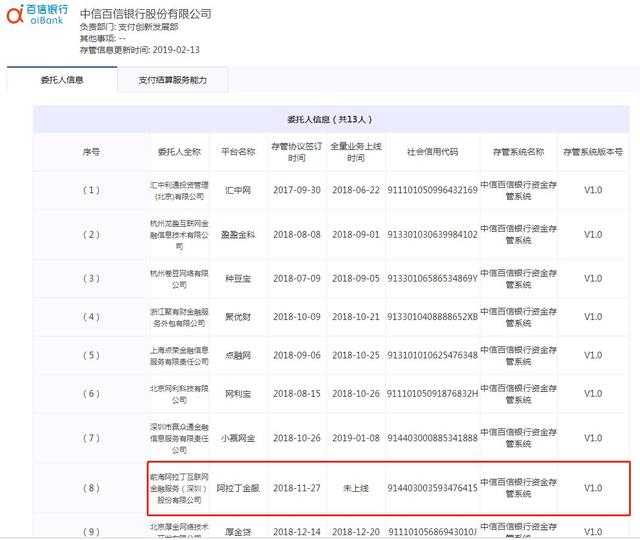Click signing date 2018-12-14
Viewport: 640px width, 540px height.
point(297,532)
